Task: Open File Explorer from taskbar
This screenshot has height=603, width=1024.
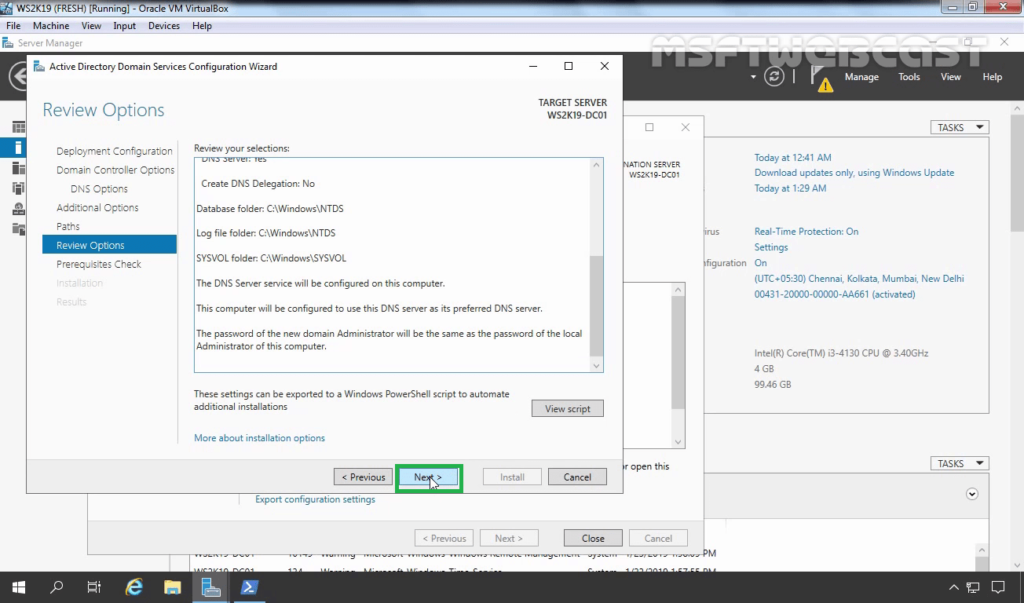Action: tap(172, 587)
